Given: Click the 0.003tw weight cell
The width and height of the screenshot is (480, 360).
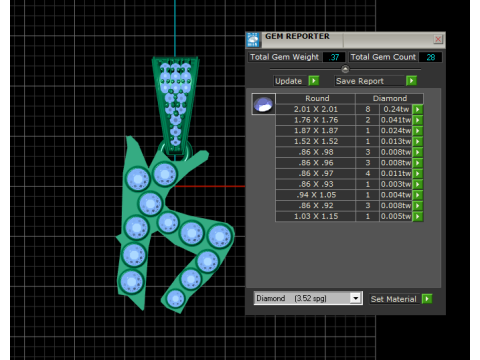Looking at the screenshot, I should [396, 184].
